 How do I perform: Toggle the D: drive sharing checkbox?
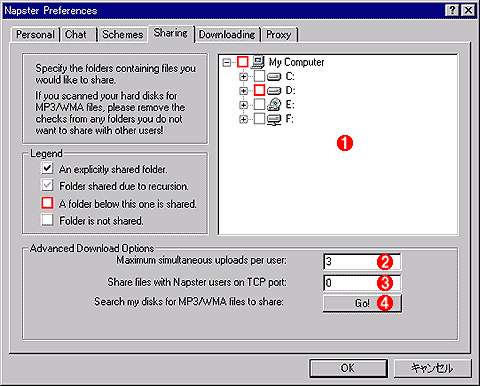259,90
